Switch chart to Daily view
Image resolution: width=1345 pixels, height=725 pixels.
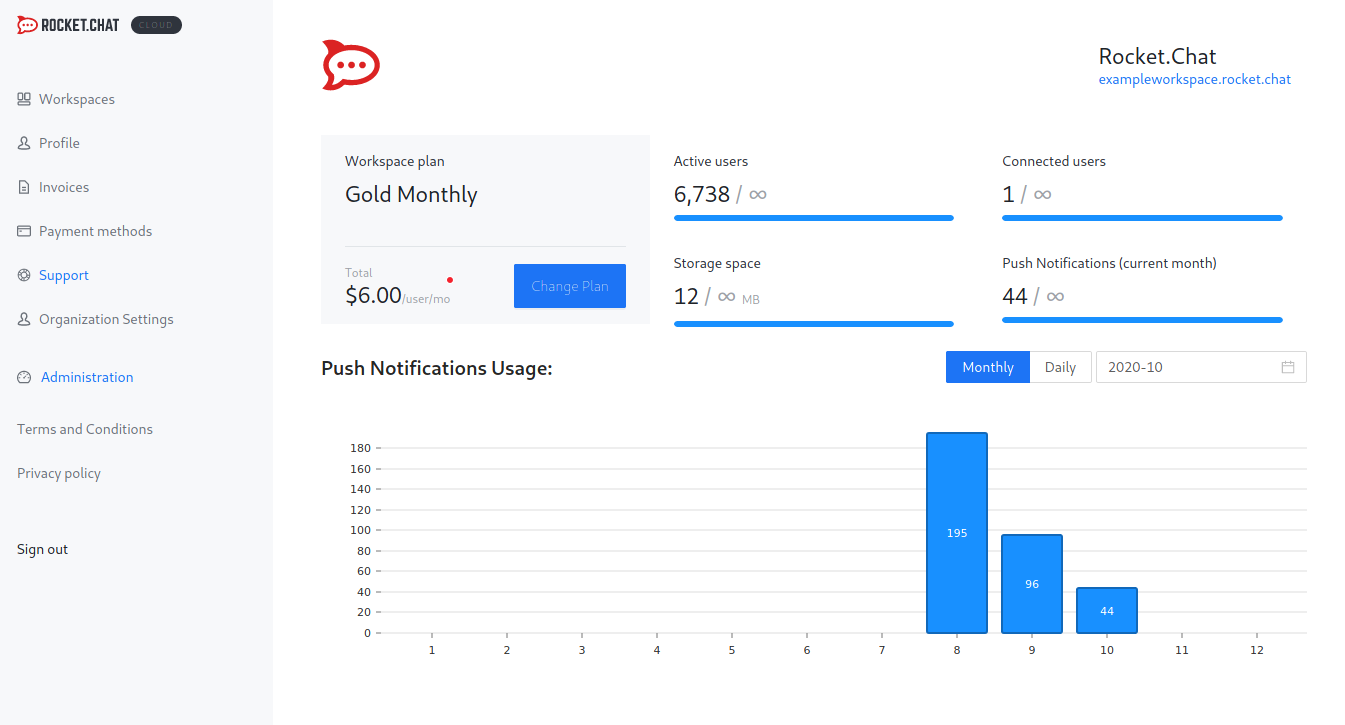tap(1060, 367)
